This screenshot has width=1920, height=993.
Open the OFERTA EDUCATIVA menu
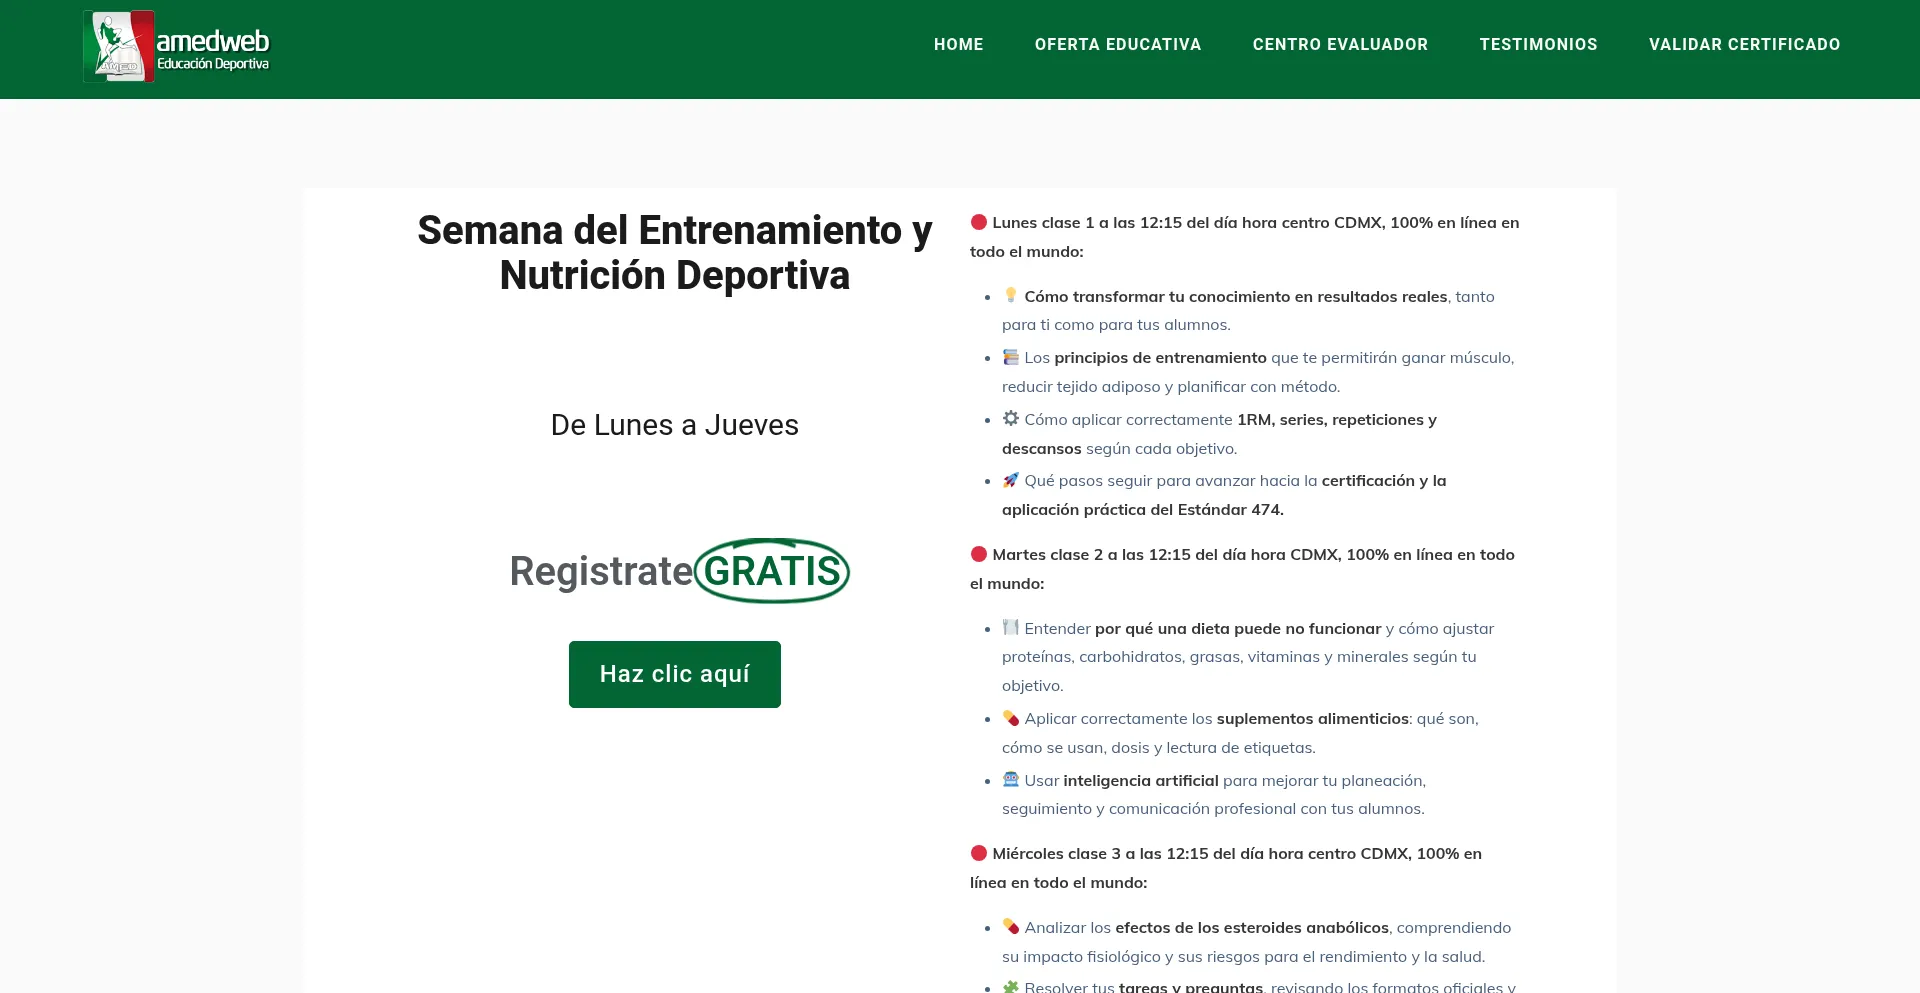click(x=1118, y=44)
